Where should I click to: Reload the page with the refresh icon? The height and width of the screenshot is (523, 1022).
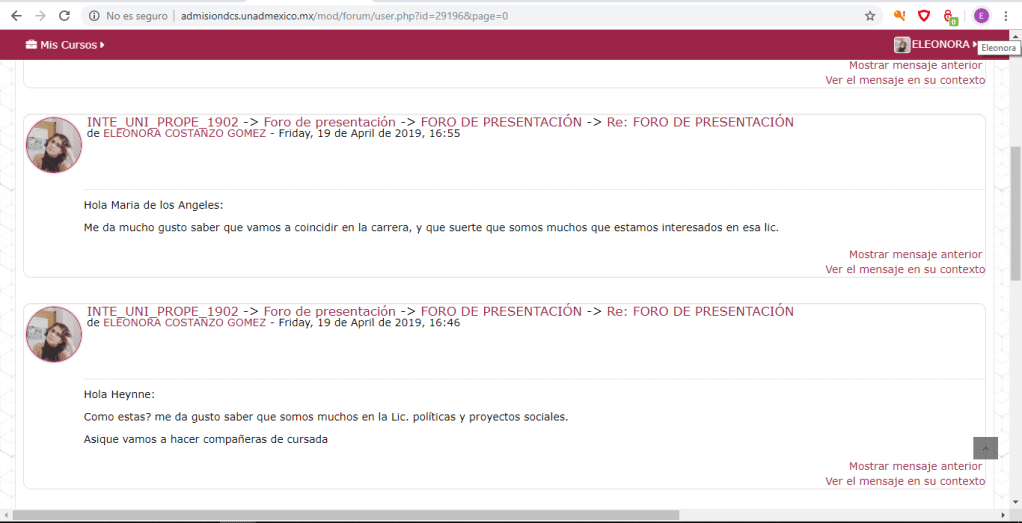(x=64, y=16)
